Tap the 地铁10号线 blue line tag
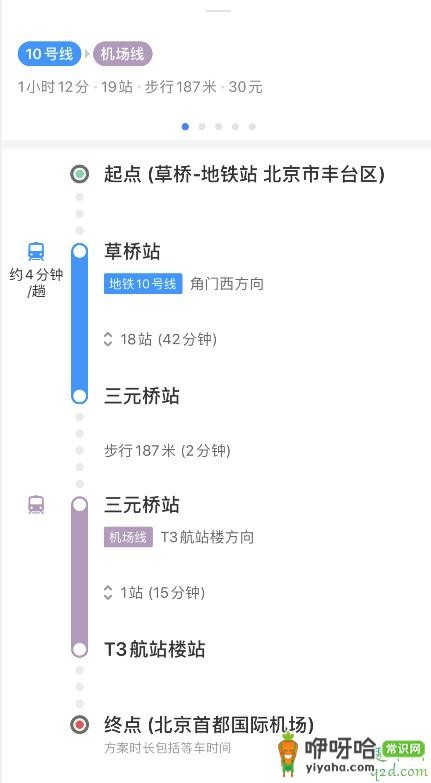The image size is (431, 783). (143, 284)
